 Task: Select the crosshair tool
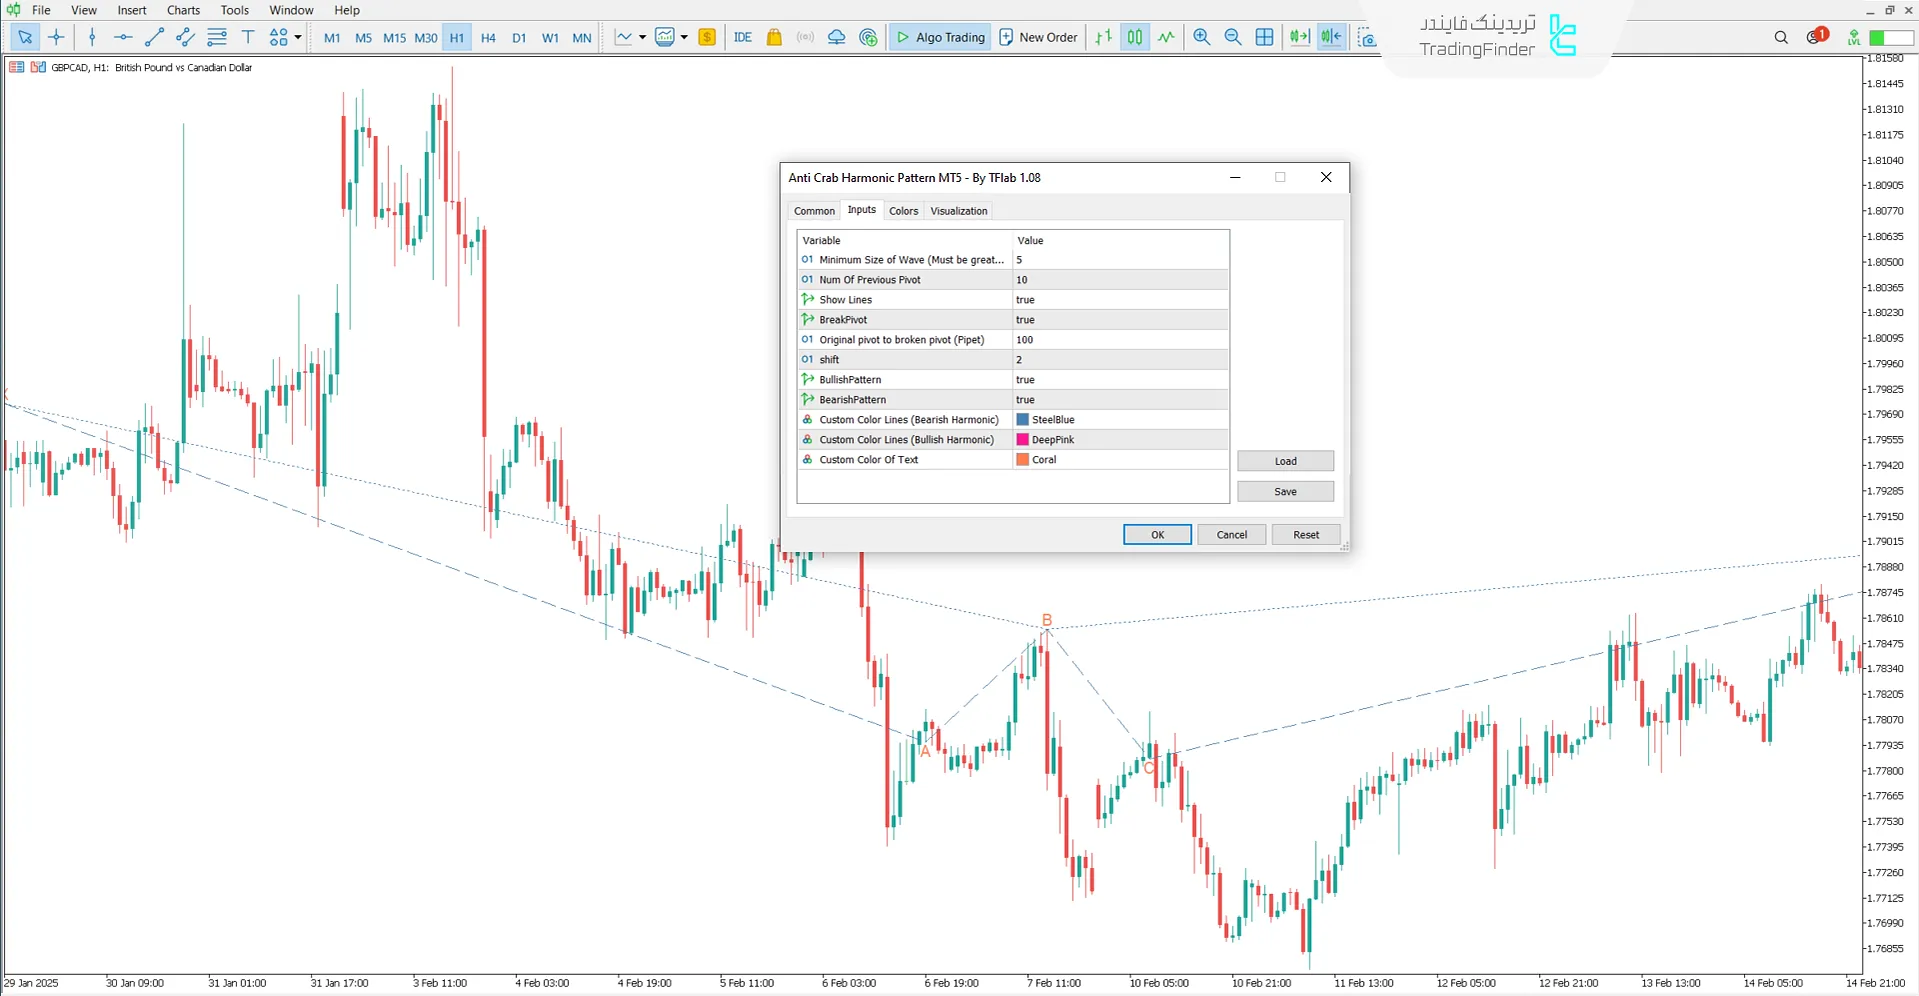tap(56, 37)
